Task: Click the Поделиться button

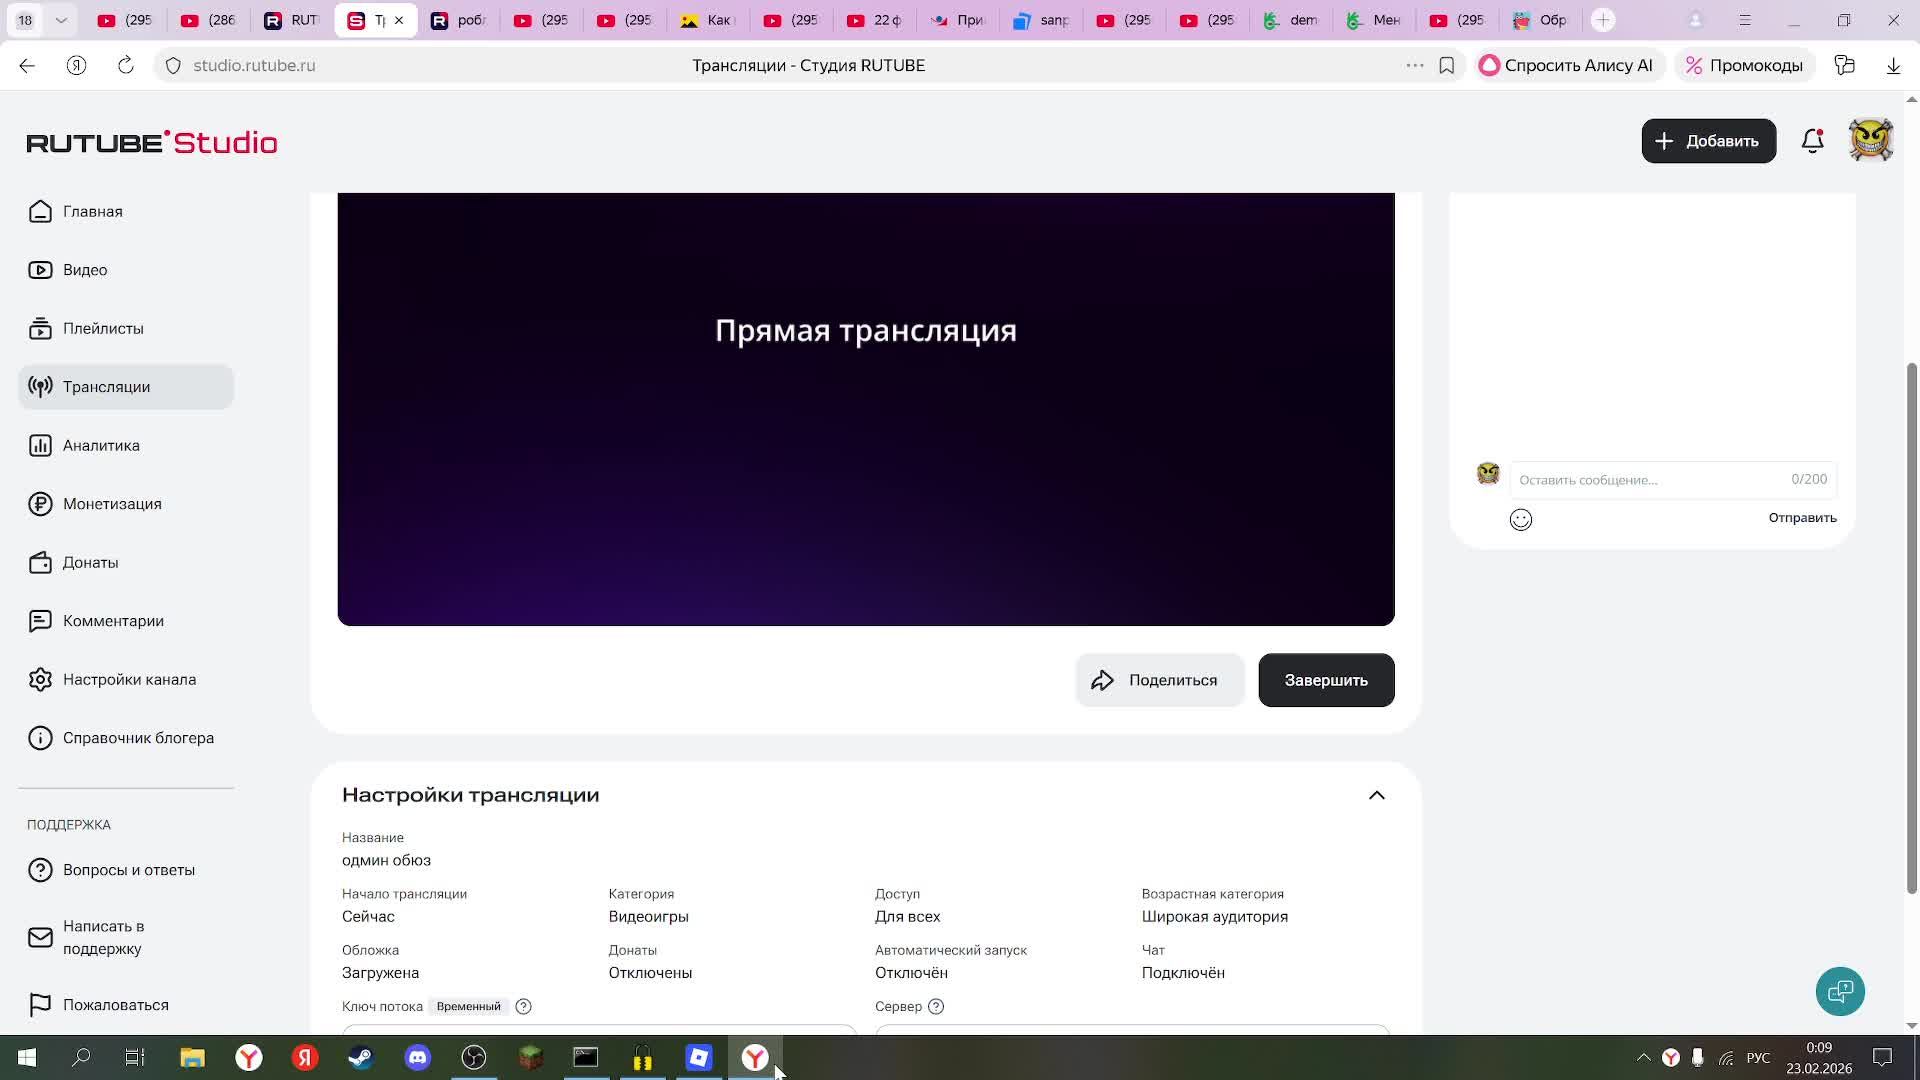Action: [x=1159, y=680]
